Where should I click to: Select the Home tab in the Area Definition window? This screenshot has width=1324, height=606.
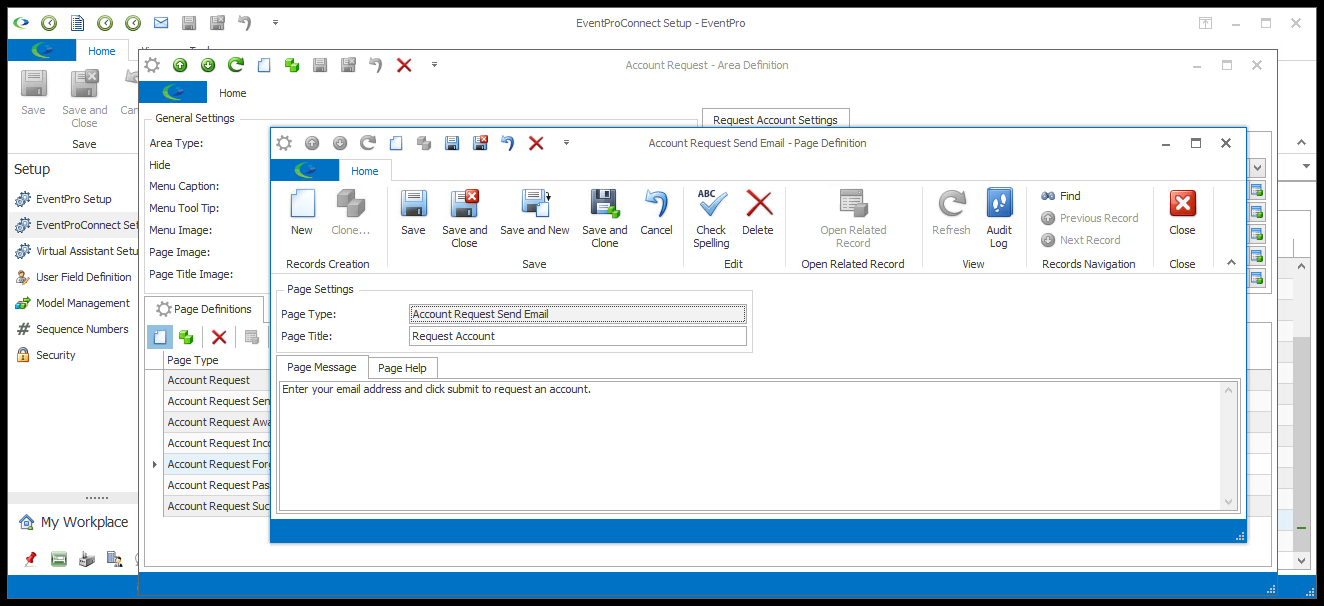pos(233,93)
